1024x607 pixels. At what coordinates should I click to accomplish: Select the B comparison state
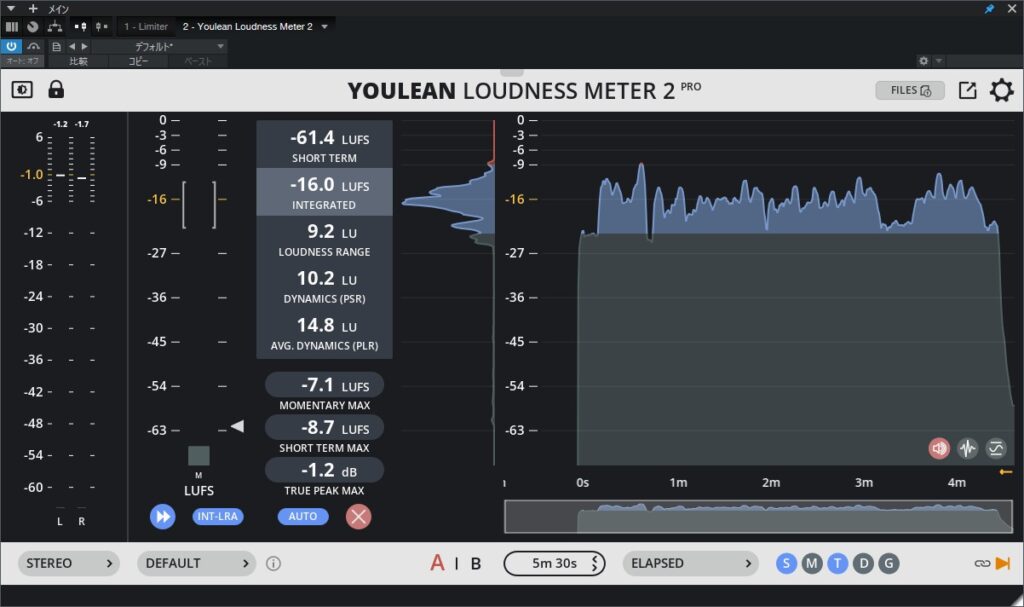click(x=476, y=563)
